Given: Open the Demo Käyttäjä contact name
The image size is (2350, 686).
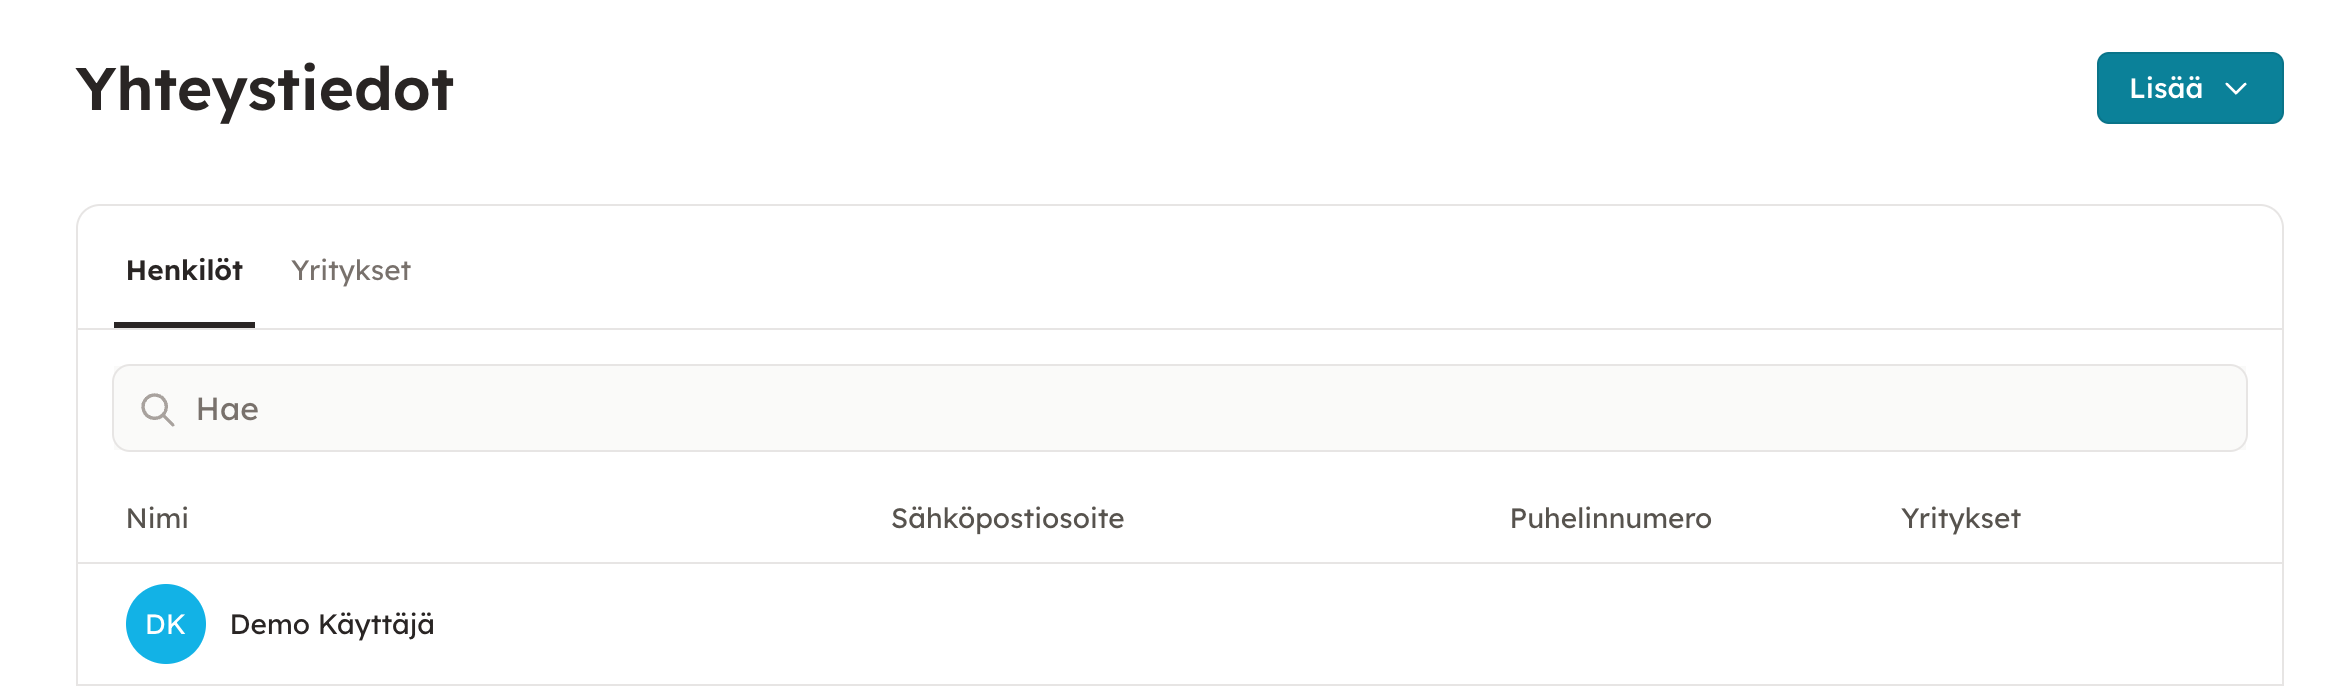Looking at the screenshot, I should (332, 624).
